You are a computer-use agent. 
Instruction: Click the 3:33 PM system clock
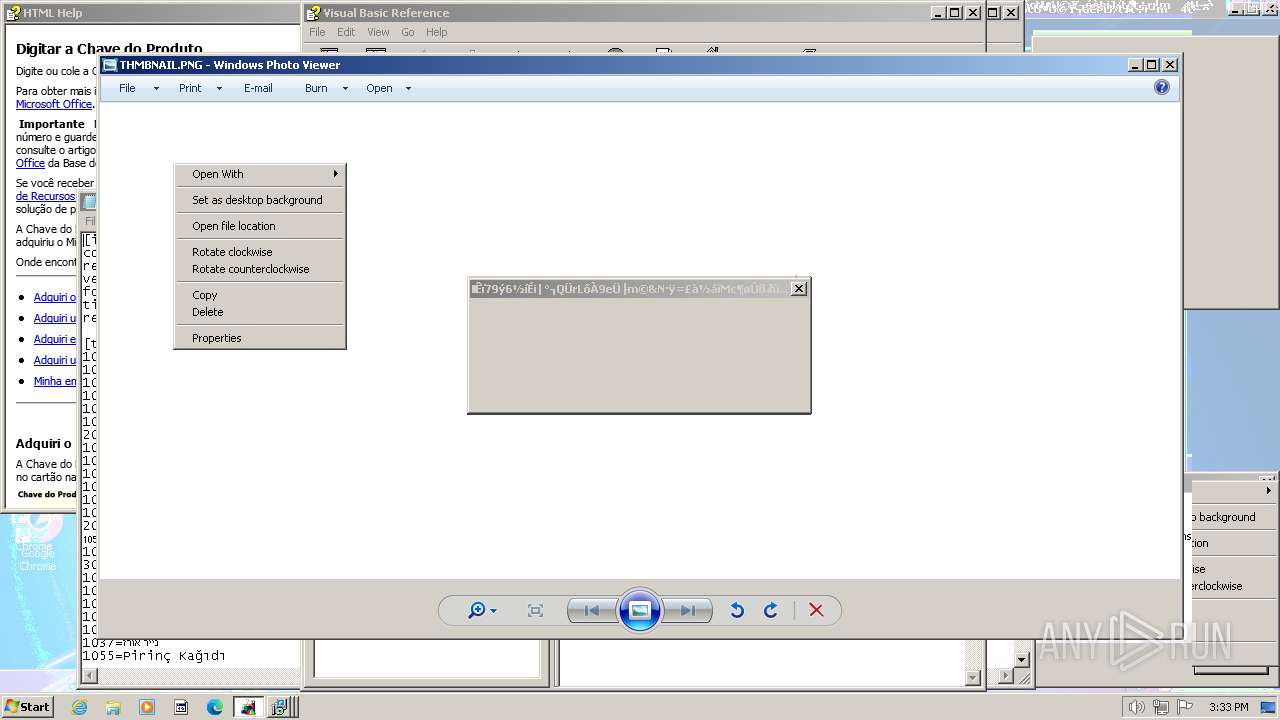1228,707
